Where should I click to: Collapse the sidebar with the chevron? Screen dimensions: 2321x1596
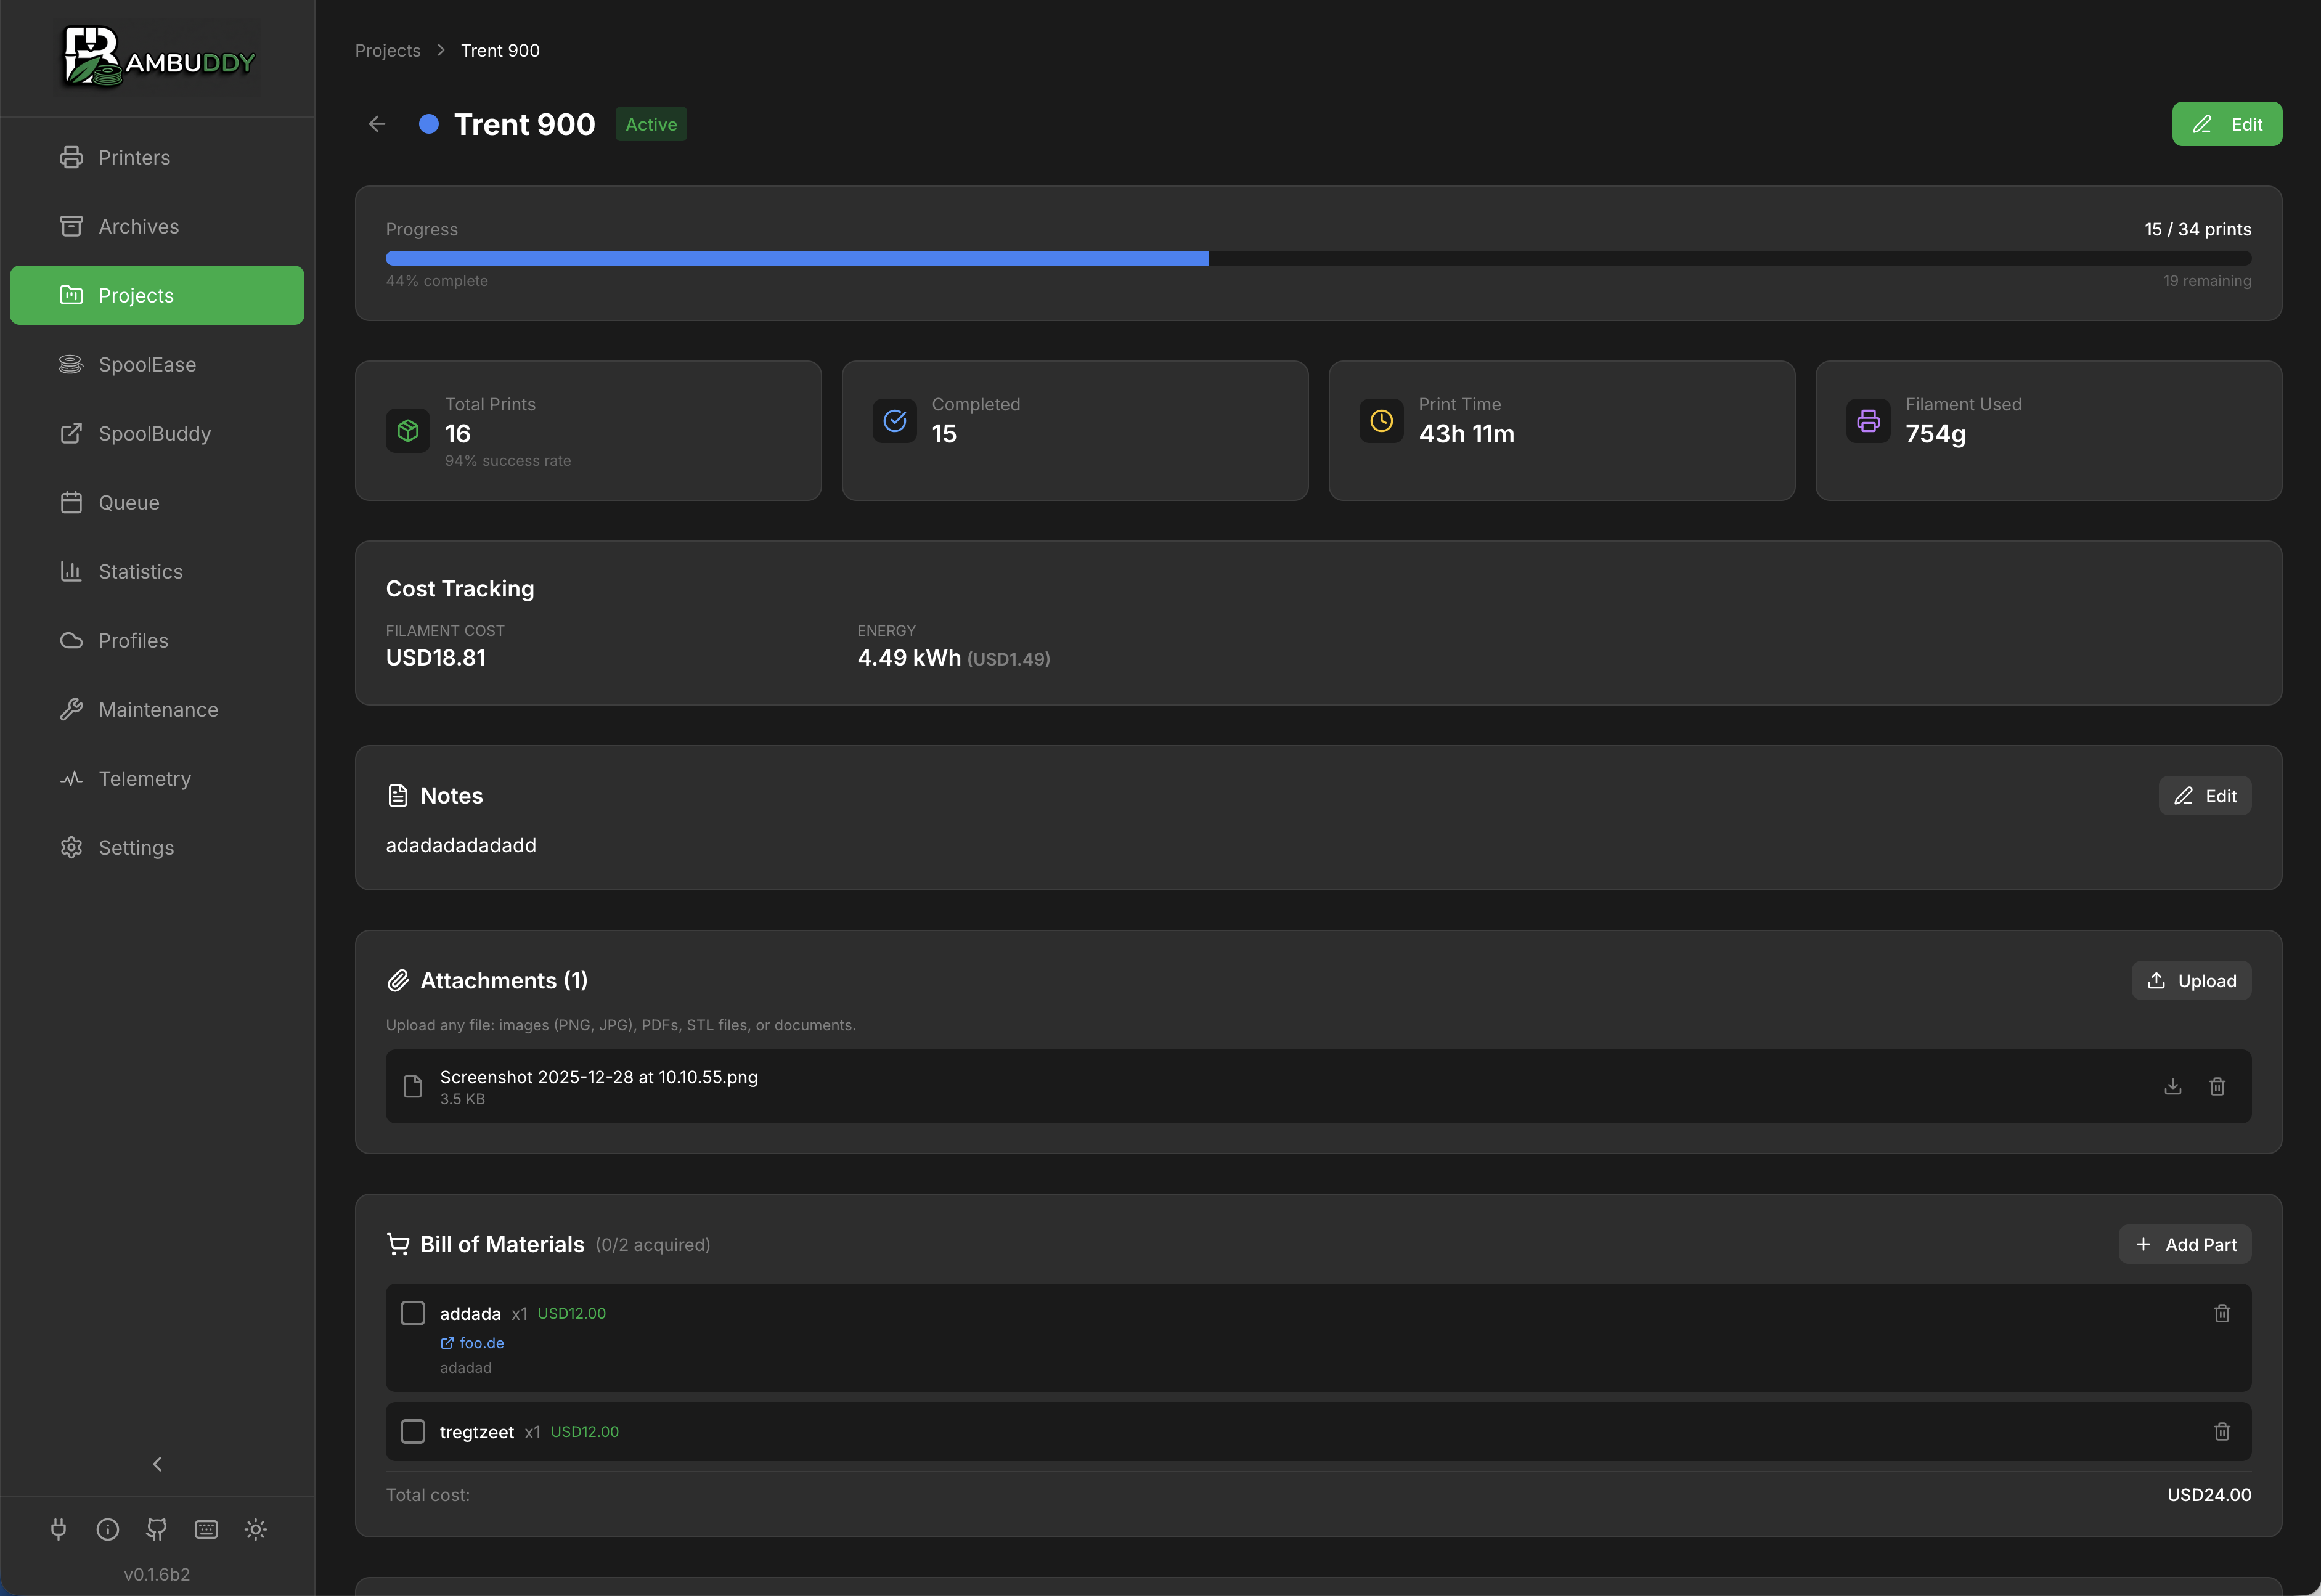click(x=157, y=1464)
